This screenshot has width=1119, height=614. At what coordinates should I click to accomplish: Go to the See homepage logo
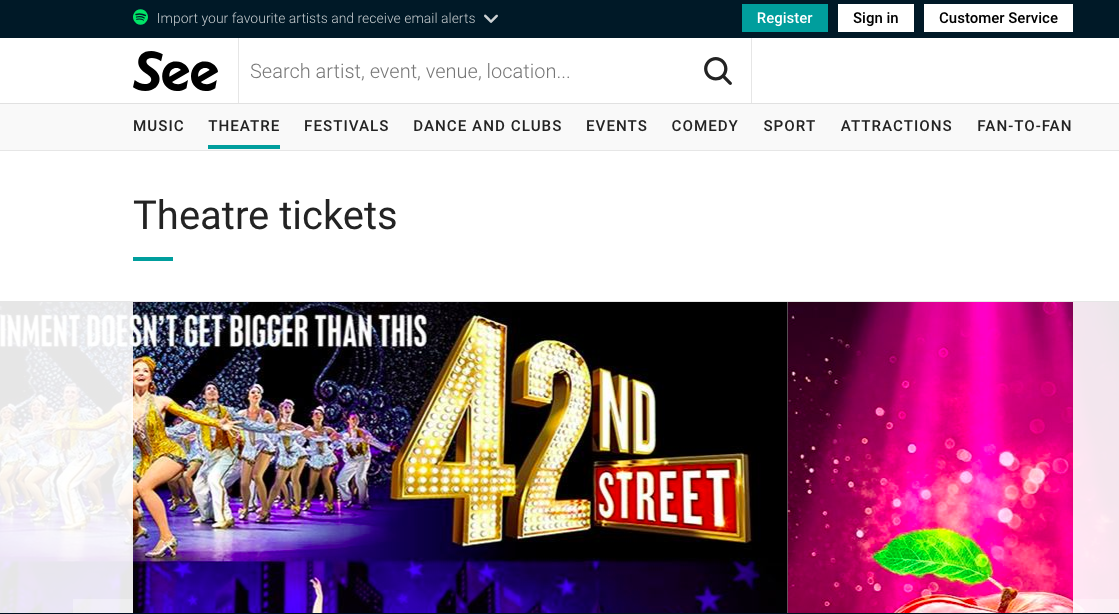point(176,71)
